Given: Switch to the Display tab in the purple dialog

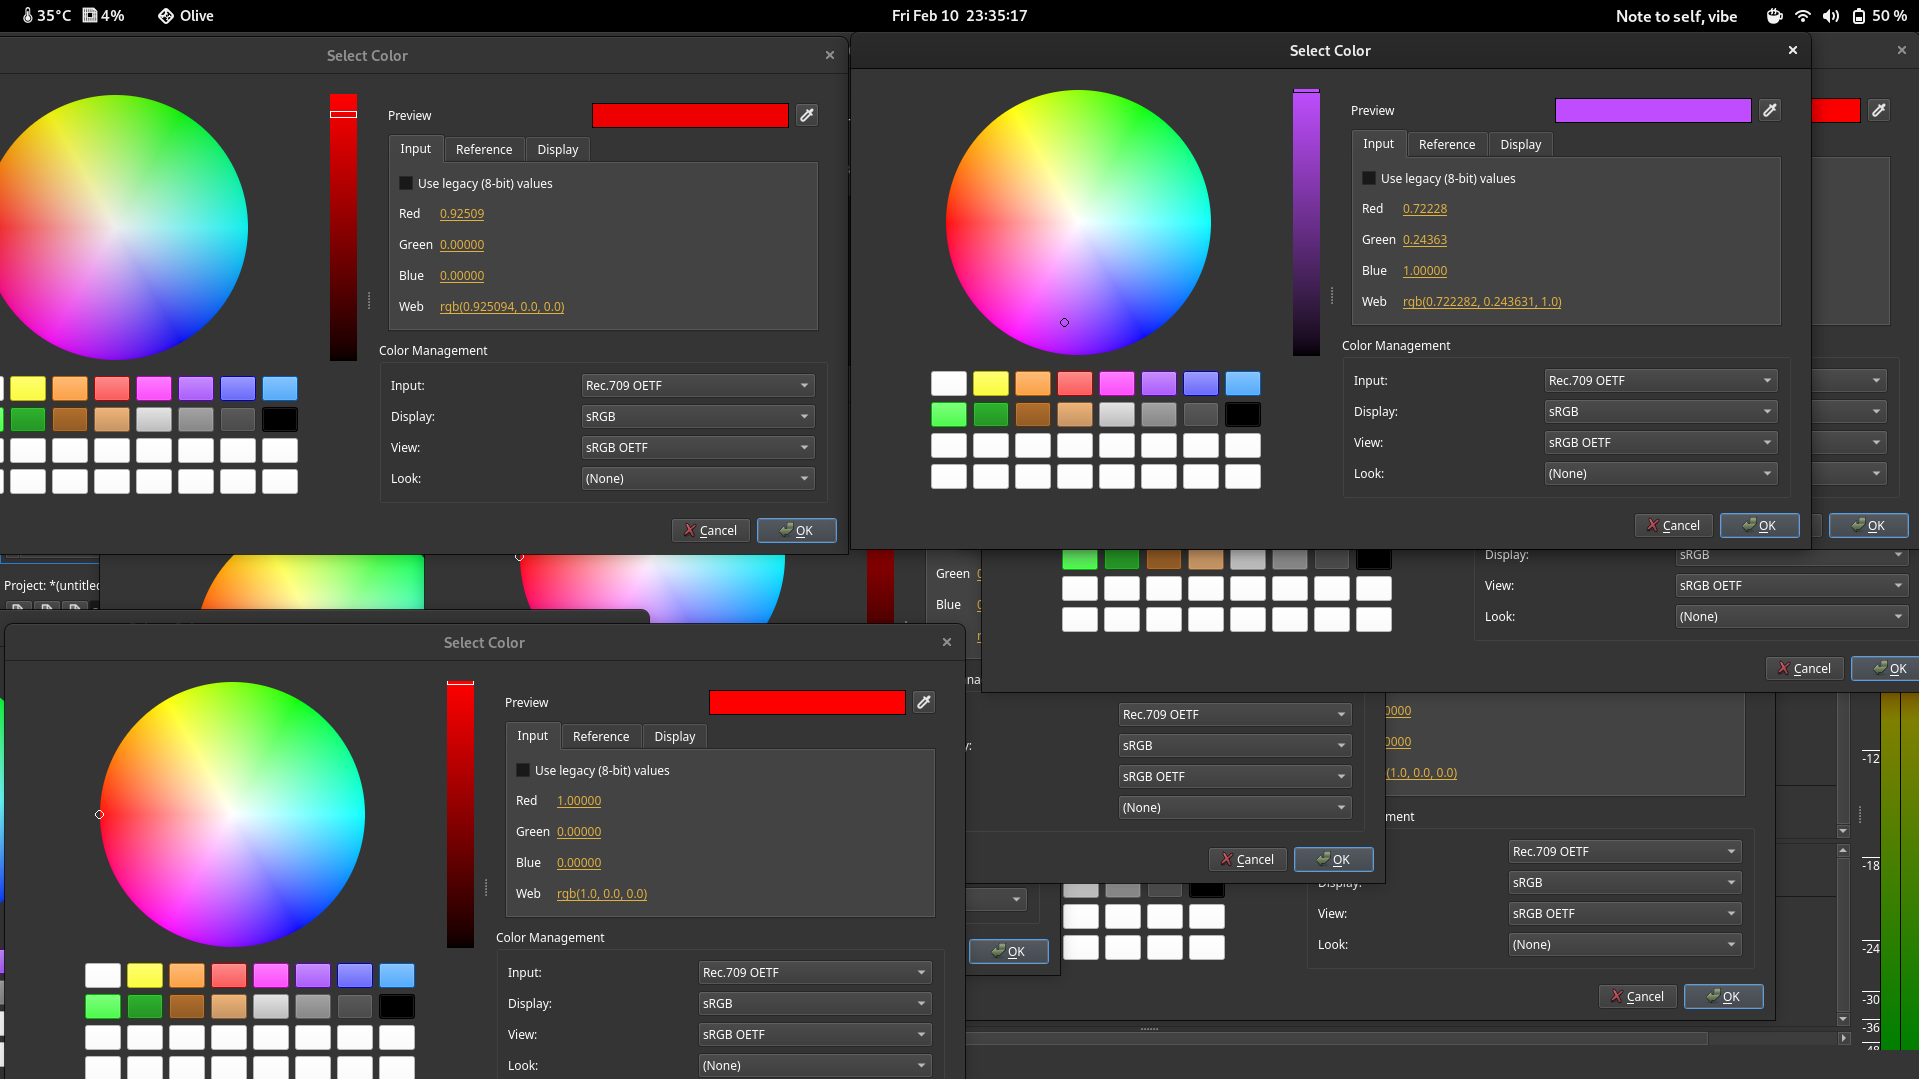Looking at the screenshot, I should (1520, 144).
